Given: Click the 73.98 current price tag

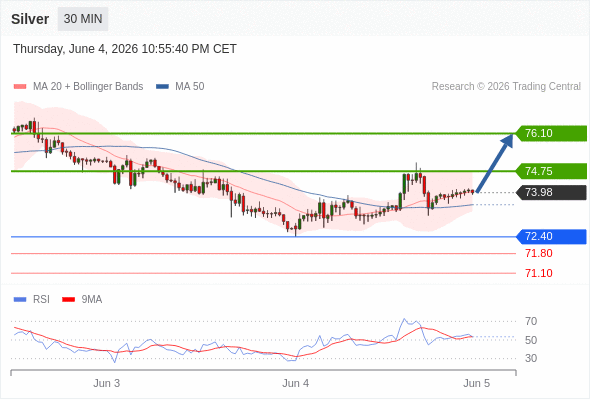Looking at the screenshot, I should (x=551, y=192).
